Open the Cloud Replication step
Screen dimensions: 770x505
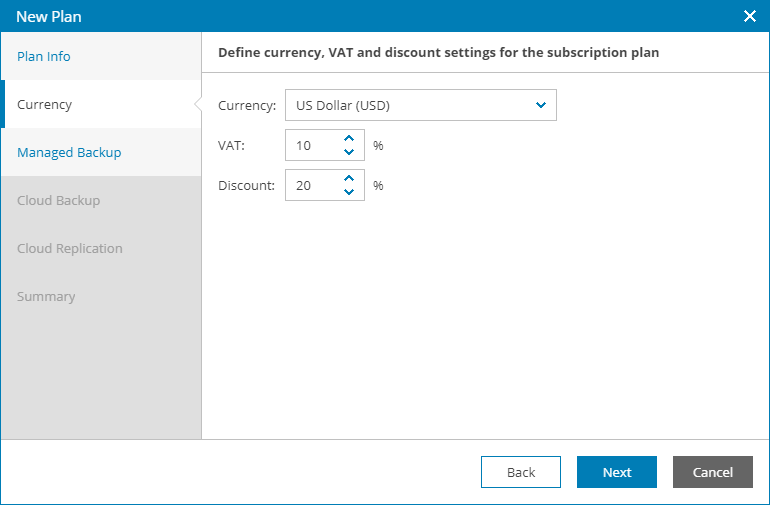point(70,248)
